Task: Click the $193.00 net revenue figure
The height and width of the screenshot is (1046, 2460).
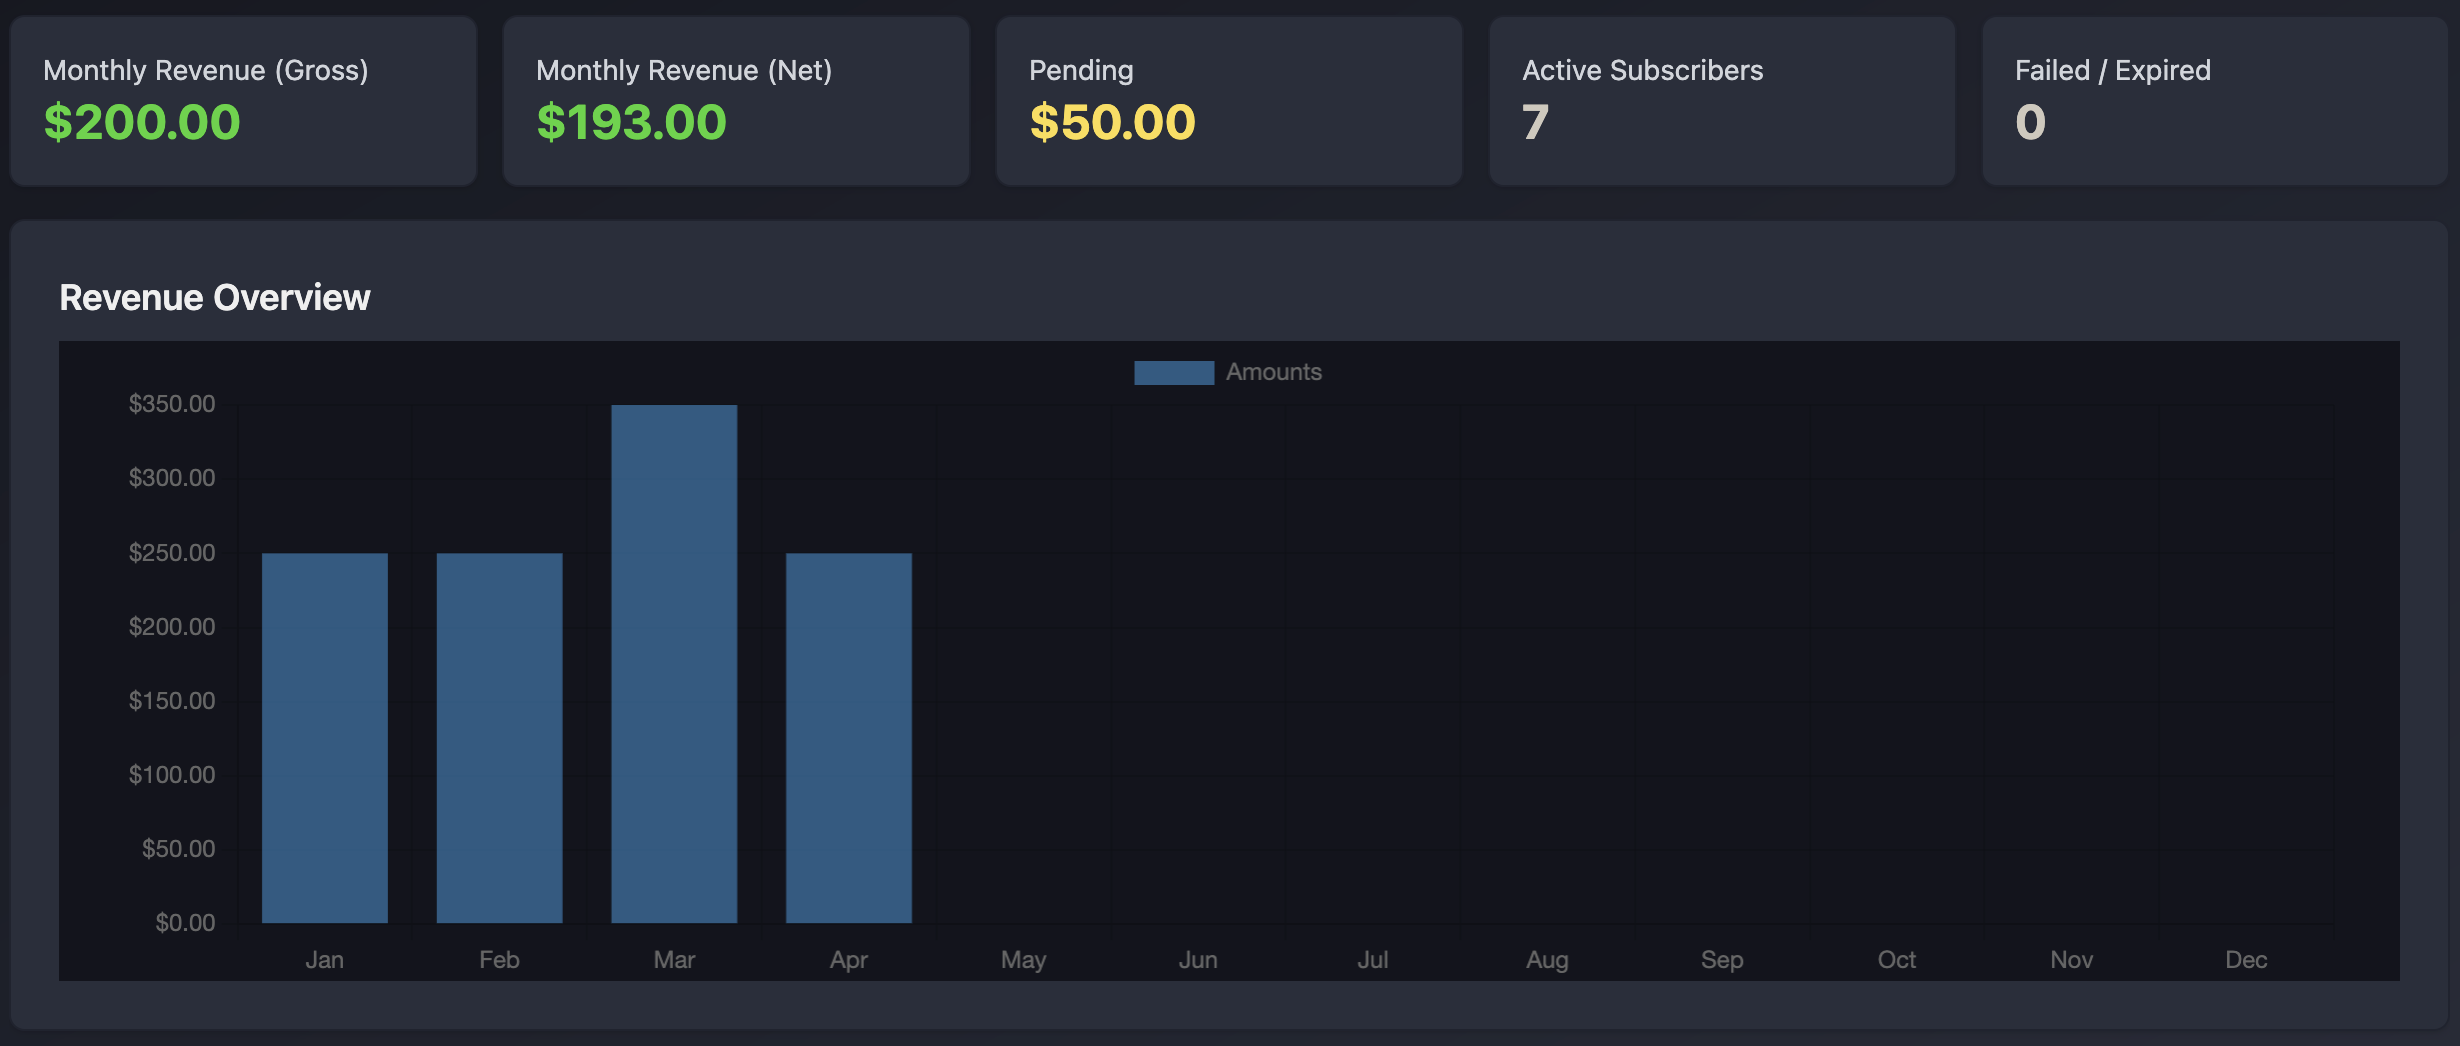Action: (631, 121)
